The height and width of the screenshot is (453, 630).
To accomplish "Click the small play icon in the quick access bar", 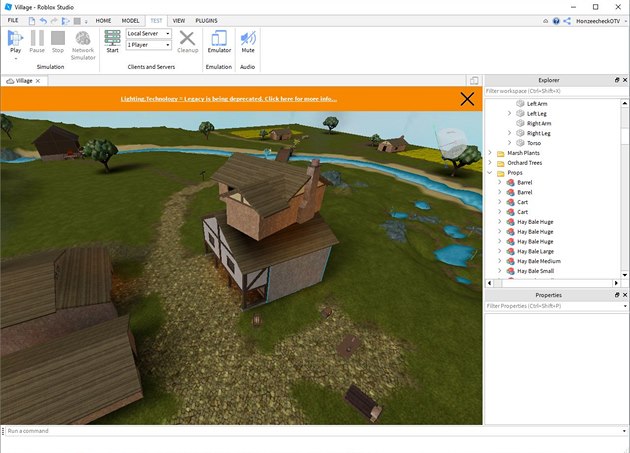I will pyautogui.click(x=65, y=21).
